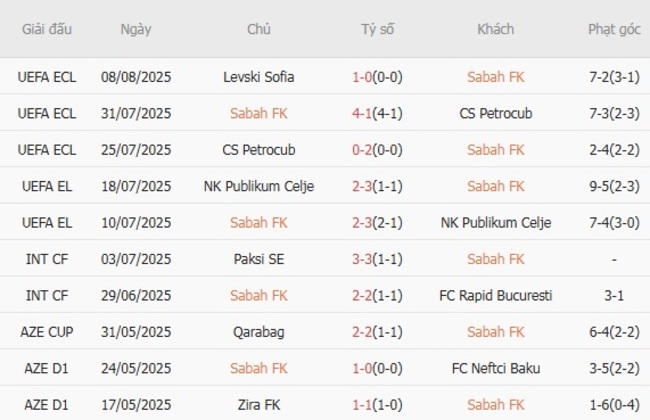Click the "Ngày" column header
This screenshot has width=650, height=420.
click(136, 29)
